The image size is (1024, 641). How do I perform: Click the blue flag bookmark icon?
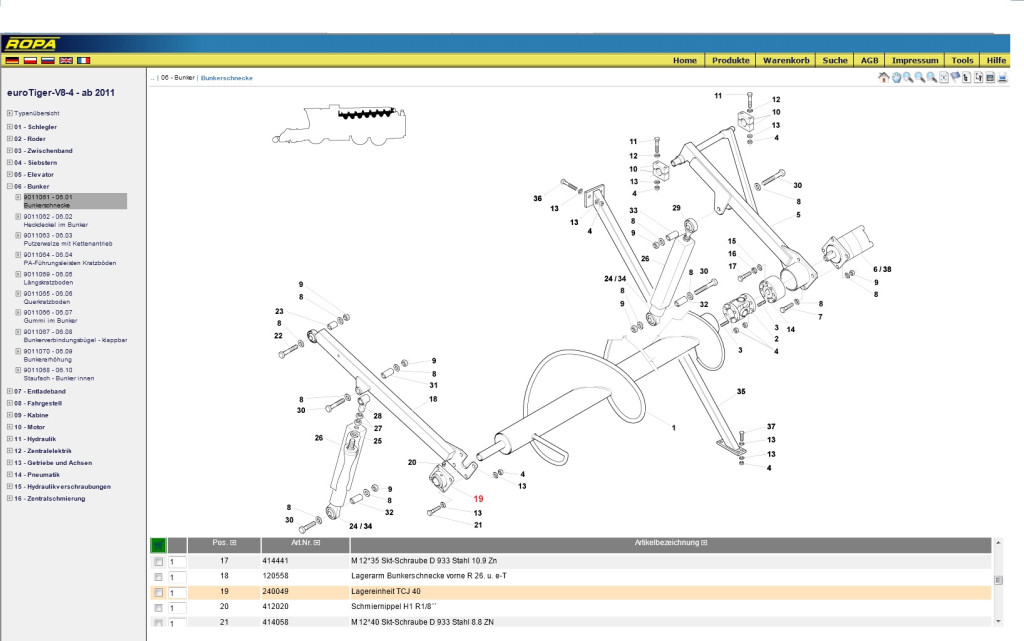click(955, 77)
